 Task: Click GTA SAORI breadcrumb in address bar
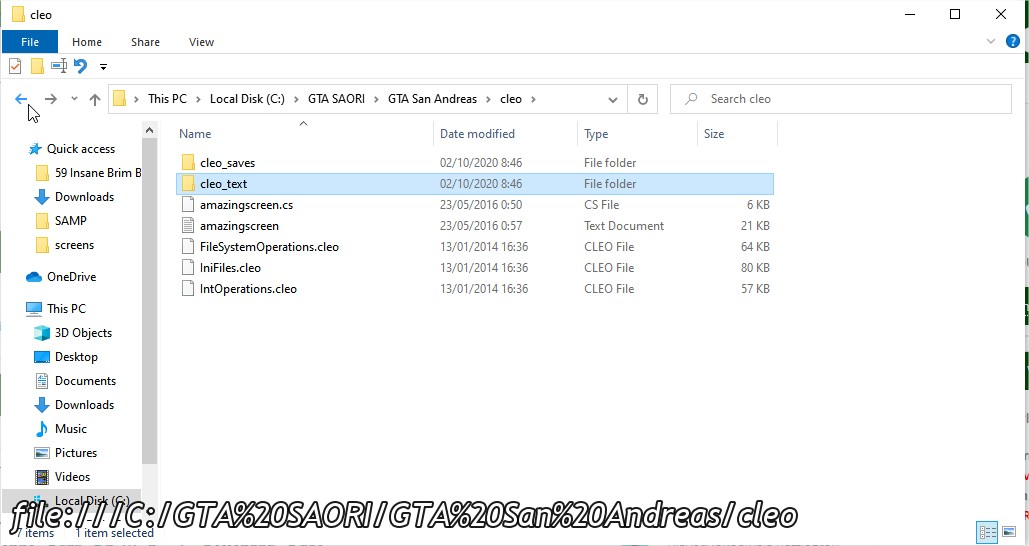point(336,99)
